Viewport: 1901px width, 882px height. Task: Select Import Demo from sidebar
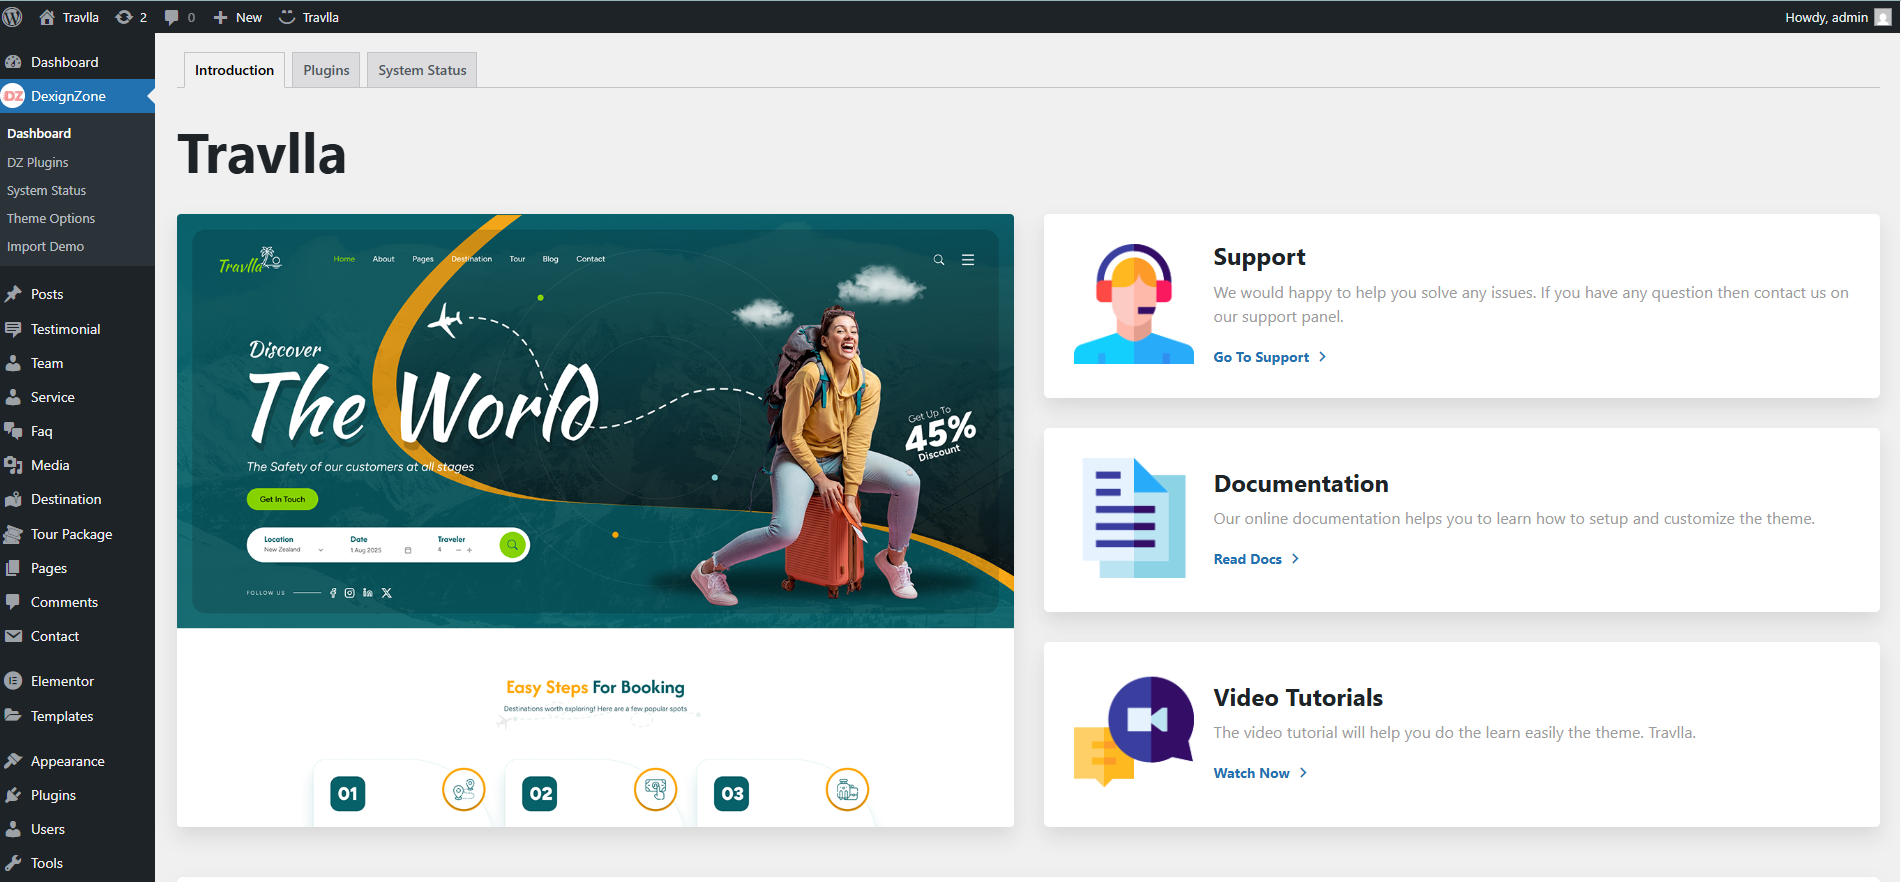45,246
